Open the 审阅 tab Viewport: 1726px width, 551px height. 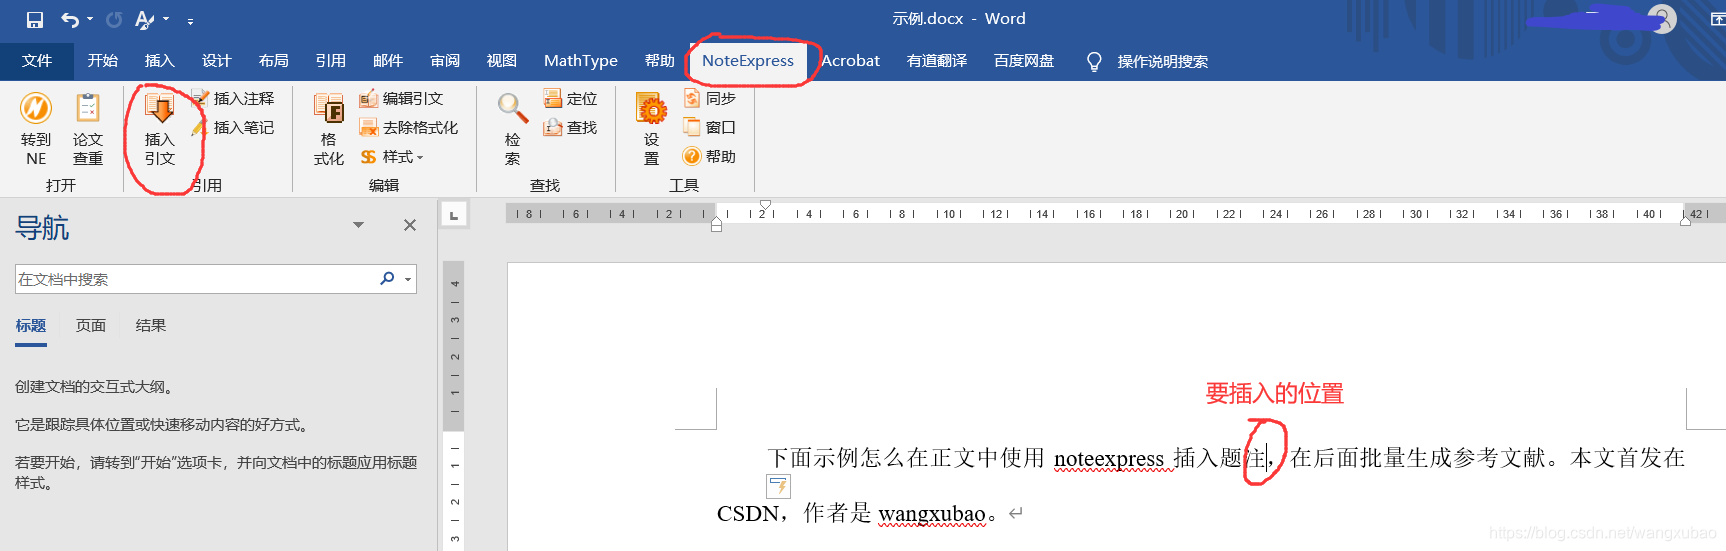tap(445, 61)
